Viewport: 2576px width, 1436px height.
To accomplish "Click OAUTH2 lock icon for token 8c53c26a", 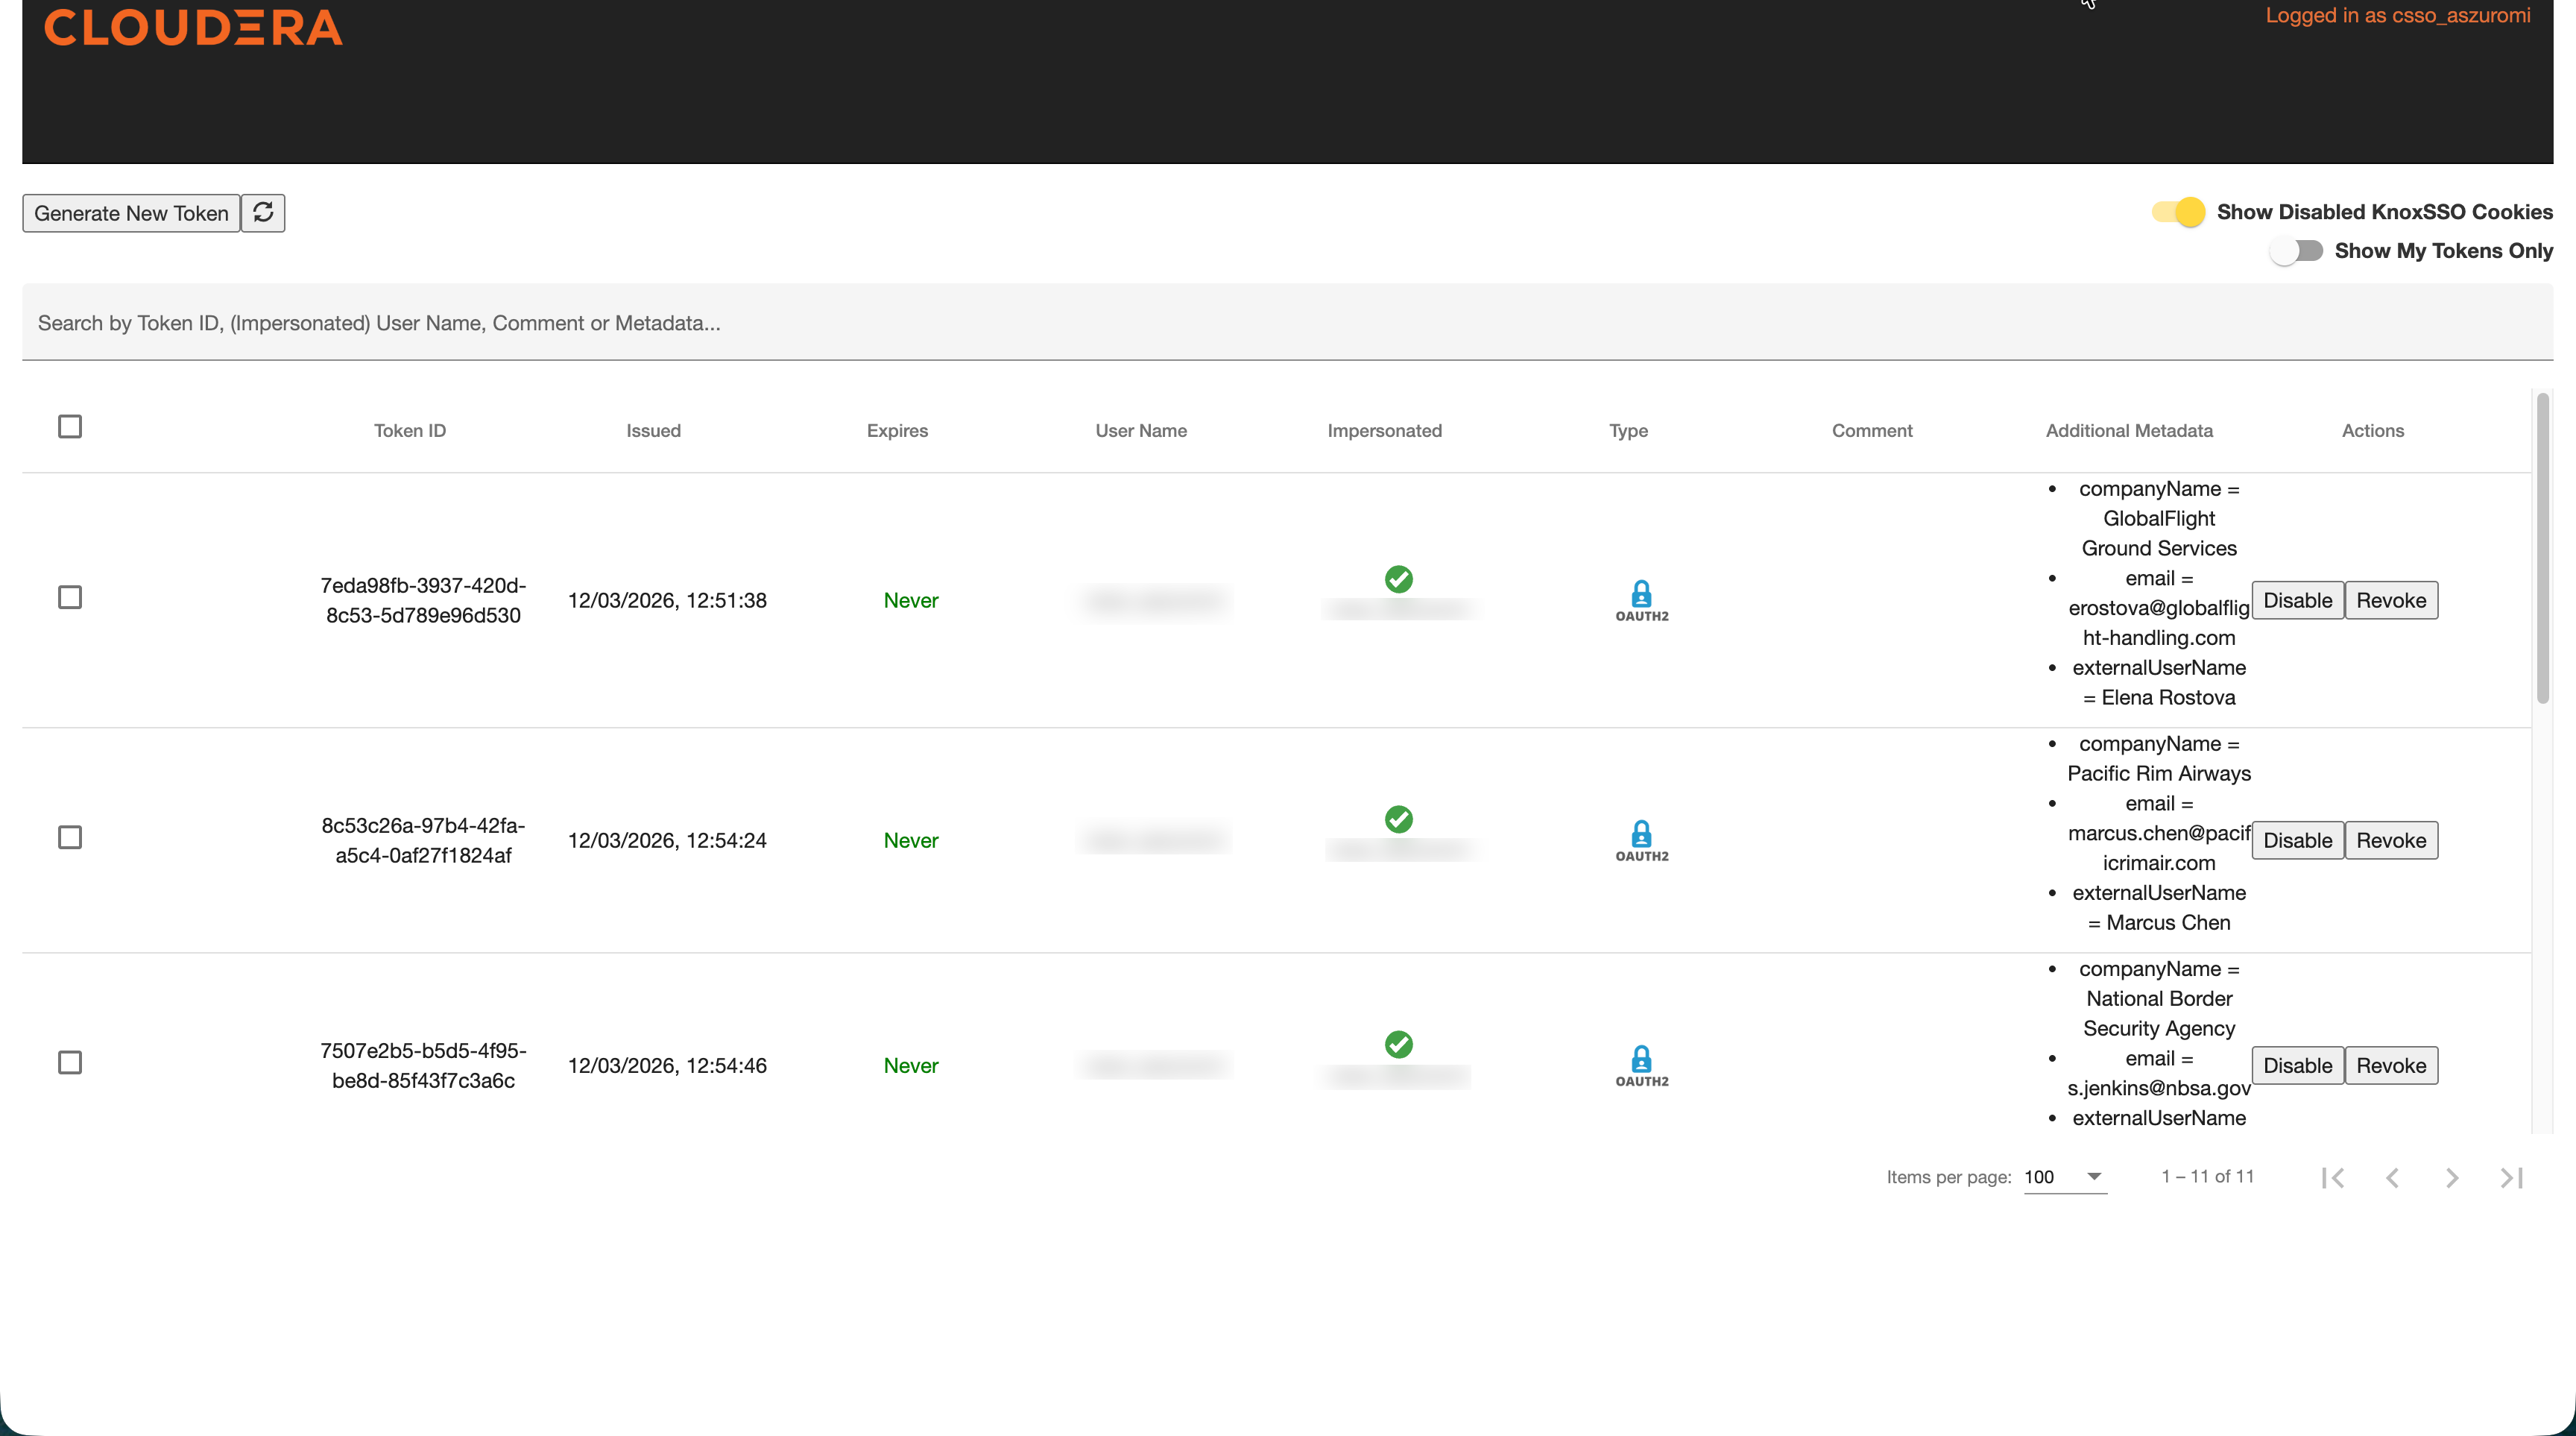I will pos(1641,835).
